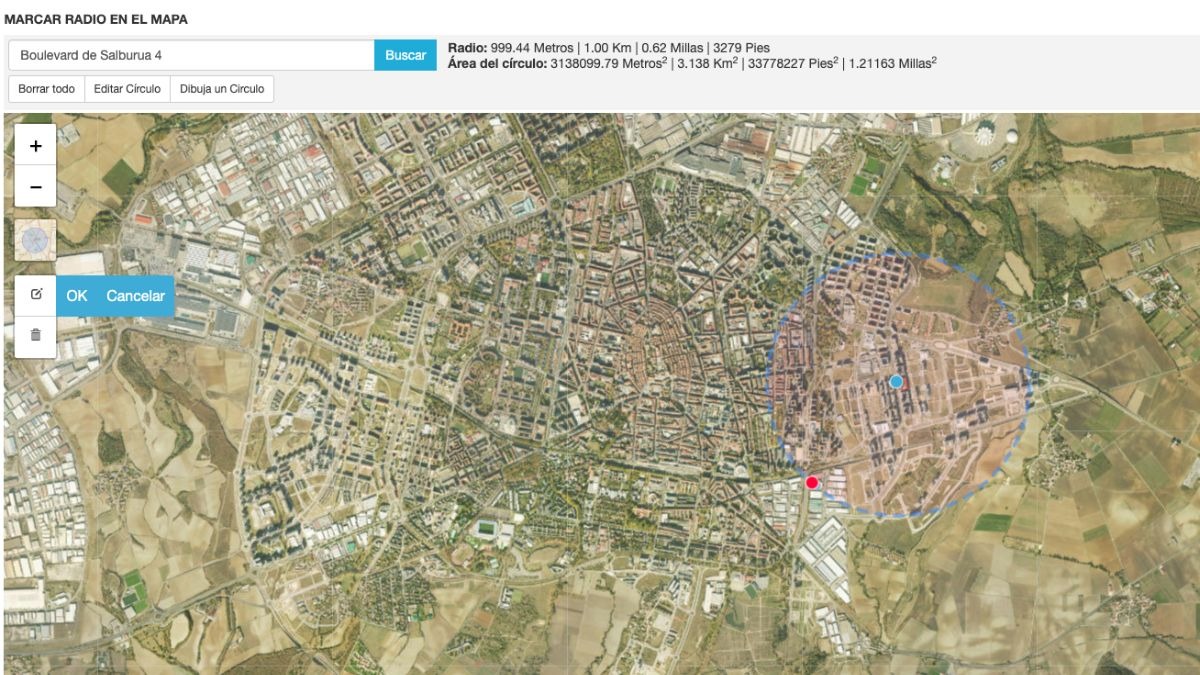The width and height of the screenshot is (1200, 675).
Task: Click the red marker on the map
Action: point(812,481)
